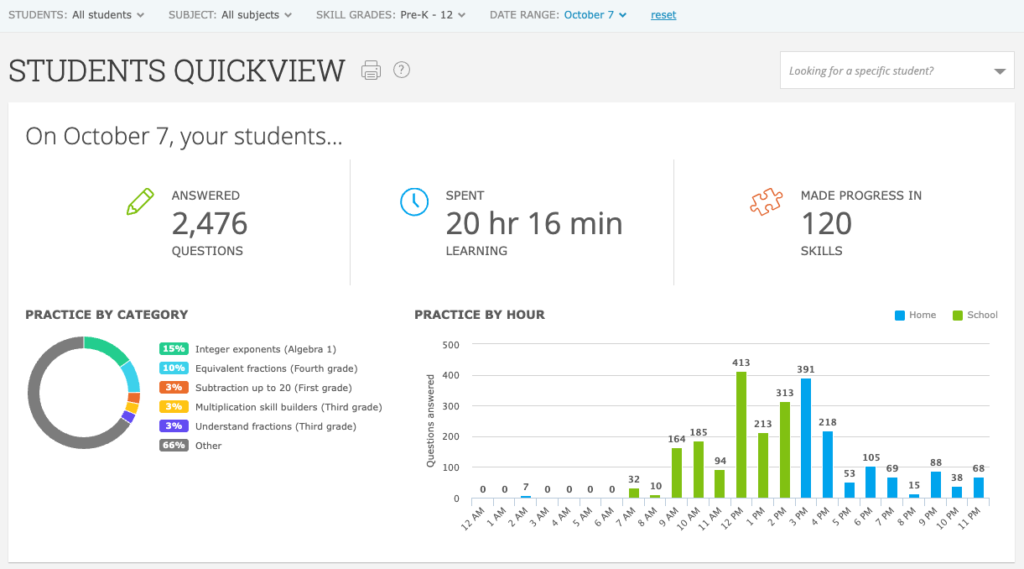Click the 15% Integer exponents badge
Image resolution: width=1024 pixels, height=569 pixels.
pos(174,349)
